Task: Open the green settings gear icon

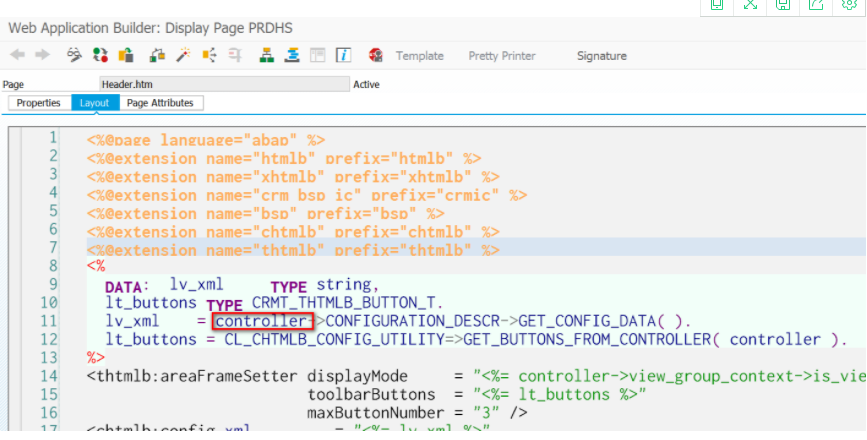Action: pyautogui.click(x=849, y=4)
